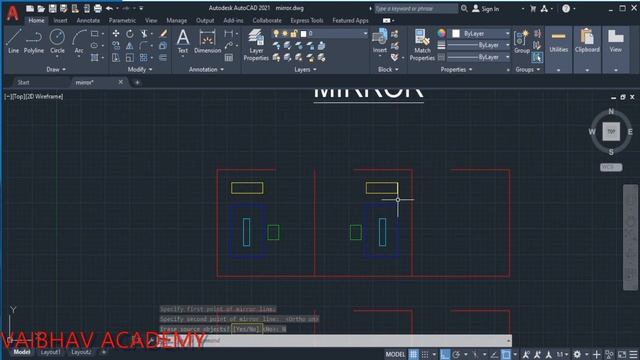
Task: Toggle group selection on/off in Groups panel
Action: [538, 58]
